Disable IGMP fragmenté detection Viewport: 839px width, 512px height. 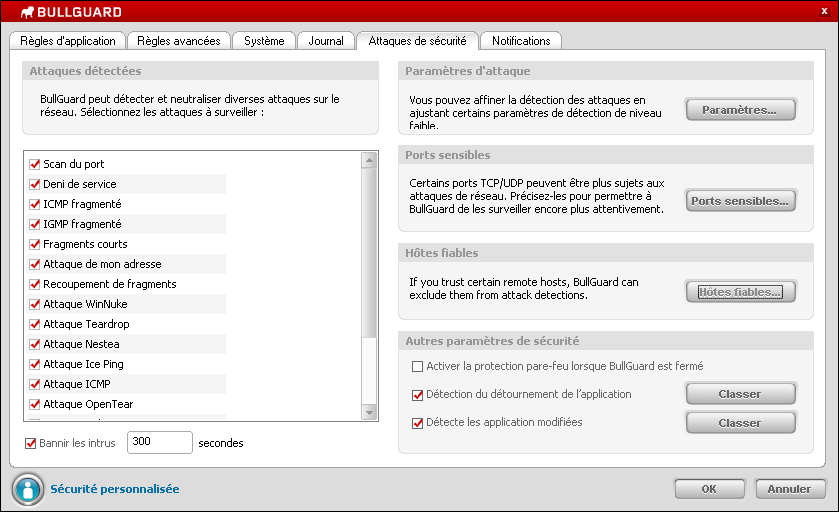coord(35,224)
